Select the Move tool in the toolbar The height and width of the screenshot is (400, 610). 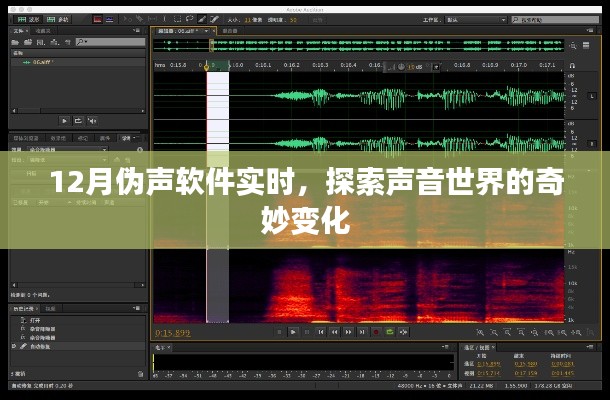(127, 19)
